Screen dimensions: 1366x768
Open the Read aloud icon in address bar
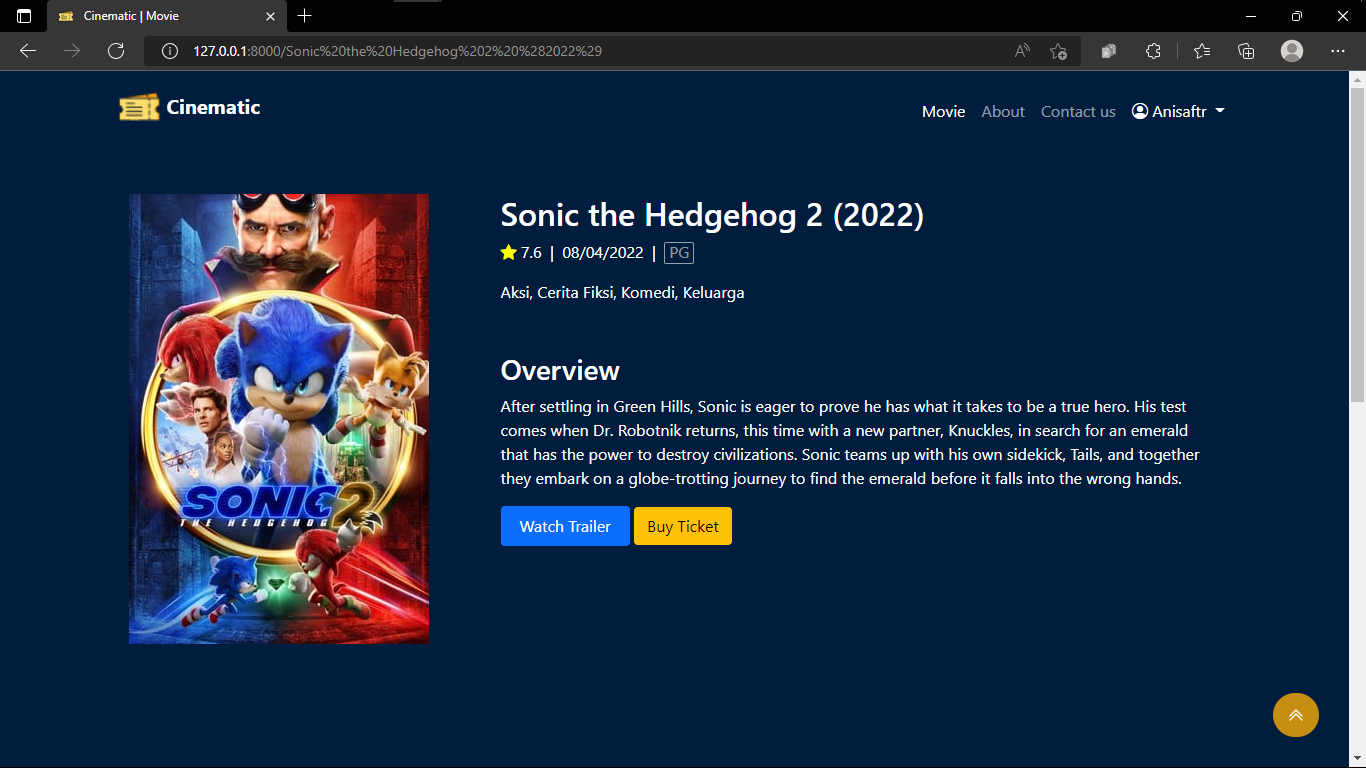point(1022,51)
